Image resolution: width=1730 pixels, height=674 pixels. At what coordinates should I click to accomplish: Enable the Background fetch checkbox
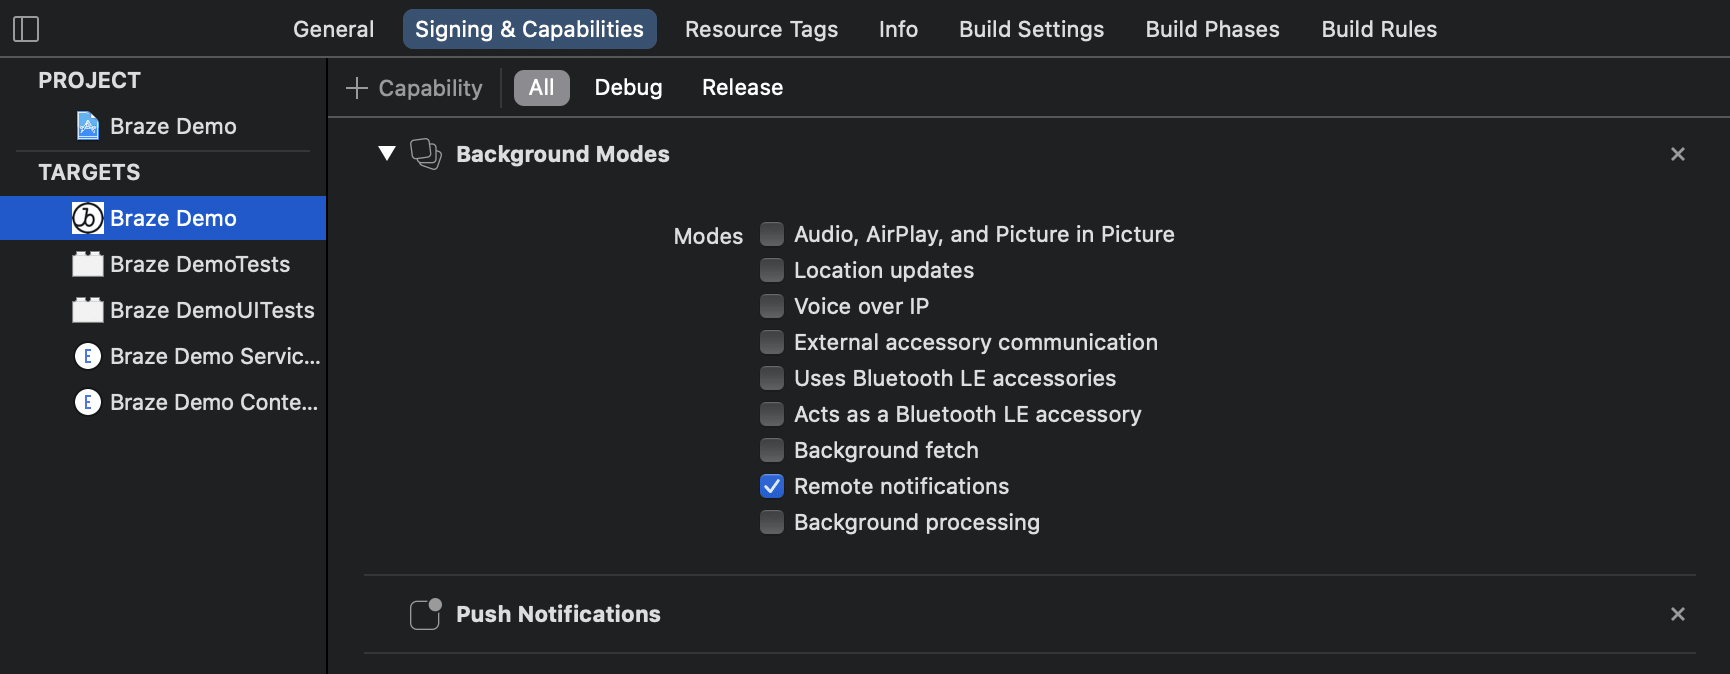tap(772, 450)
